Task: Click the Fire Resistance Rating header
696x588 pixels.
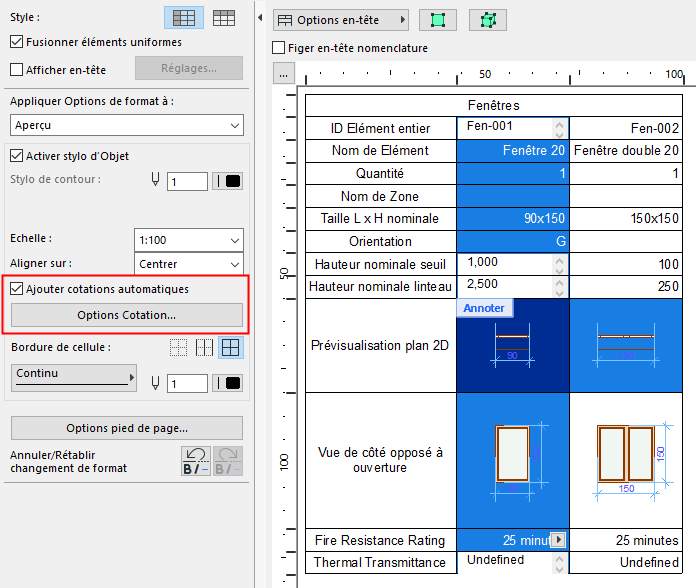Action: tap(381, 540)
